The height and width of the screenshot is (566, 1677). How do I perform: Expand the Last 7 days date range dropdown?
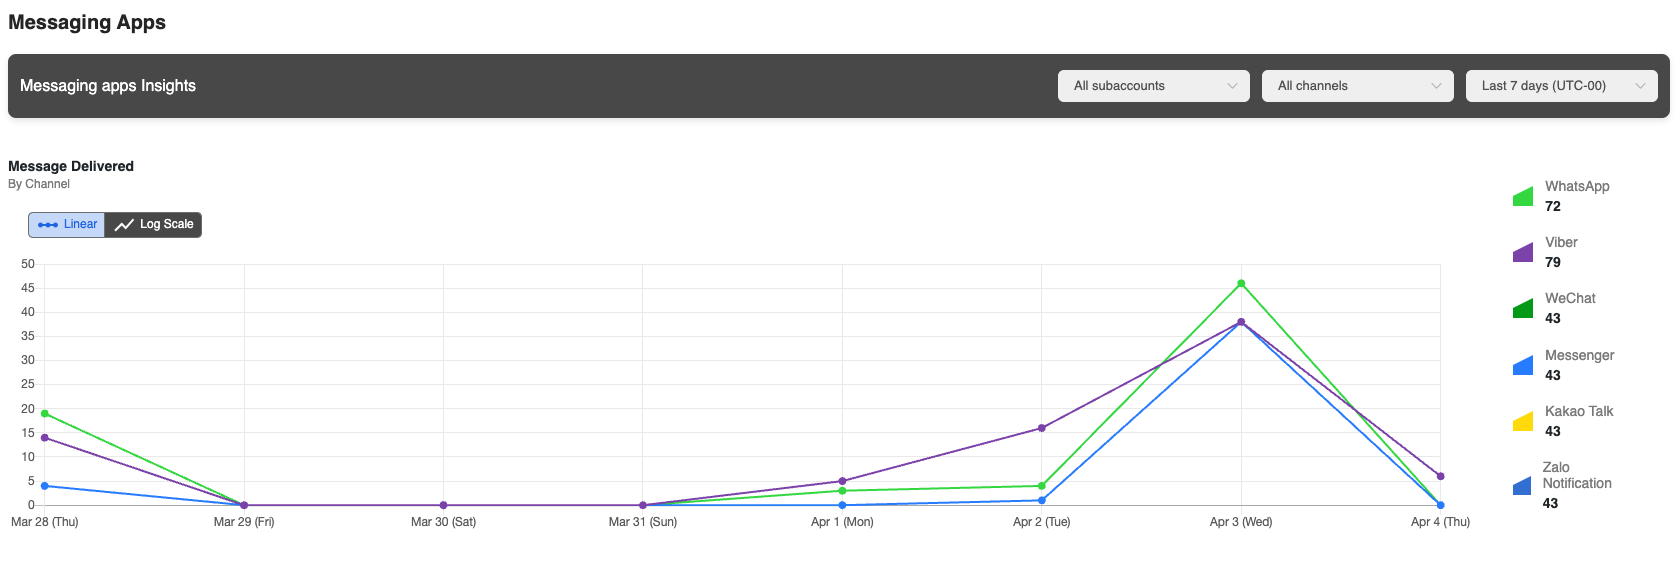point(1561,86)
